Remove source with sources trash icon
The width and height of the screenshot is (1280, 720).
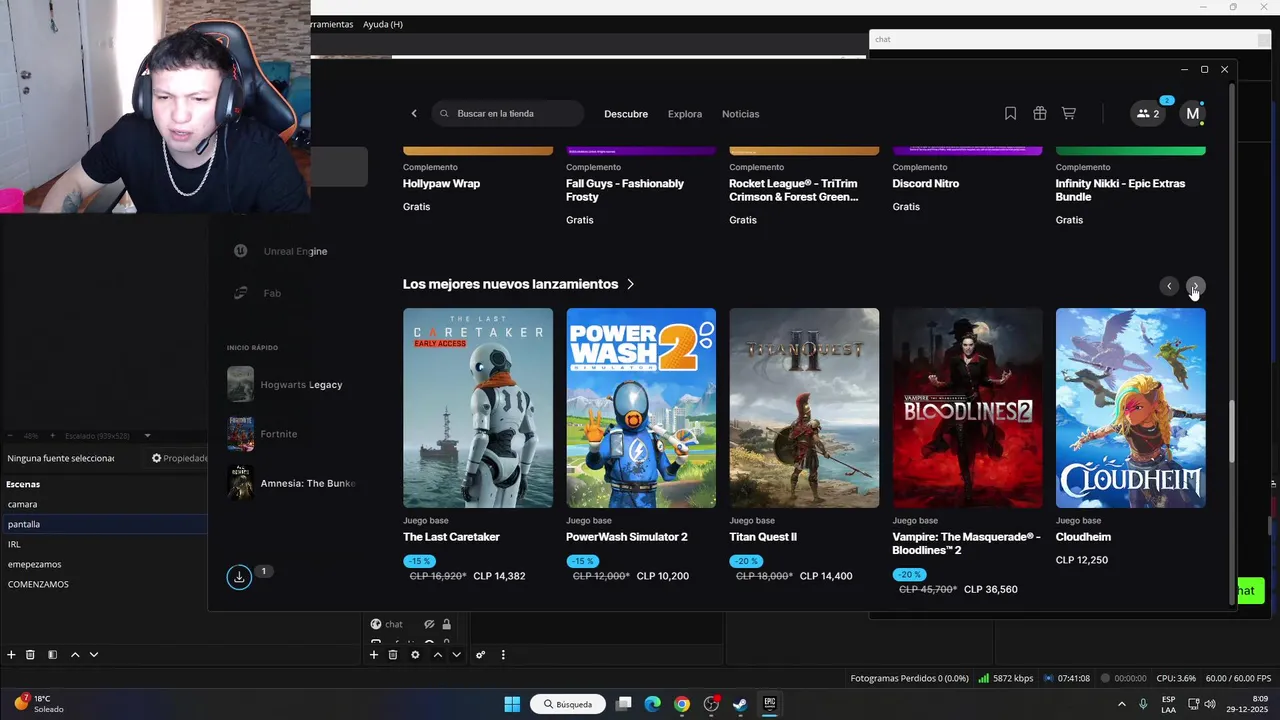(393, 655)
